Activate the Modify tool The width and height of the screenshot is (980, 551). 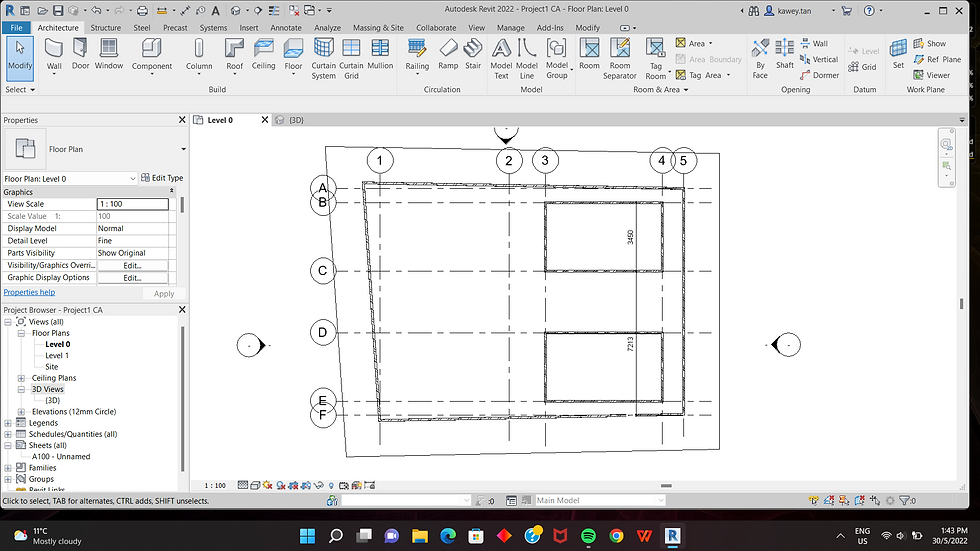[x=20, y=57]
